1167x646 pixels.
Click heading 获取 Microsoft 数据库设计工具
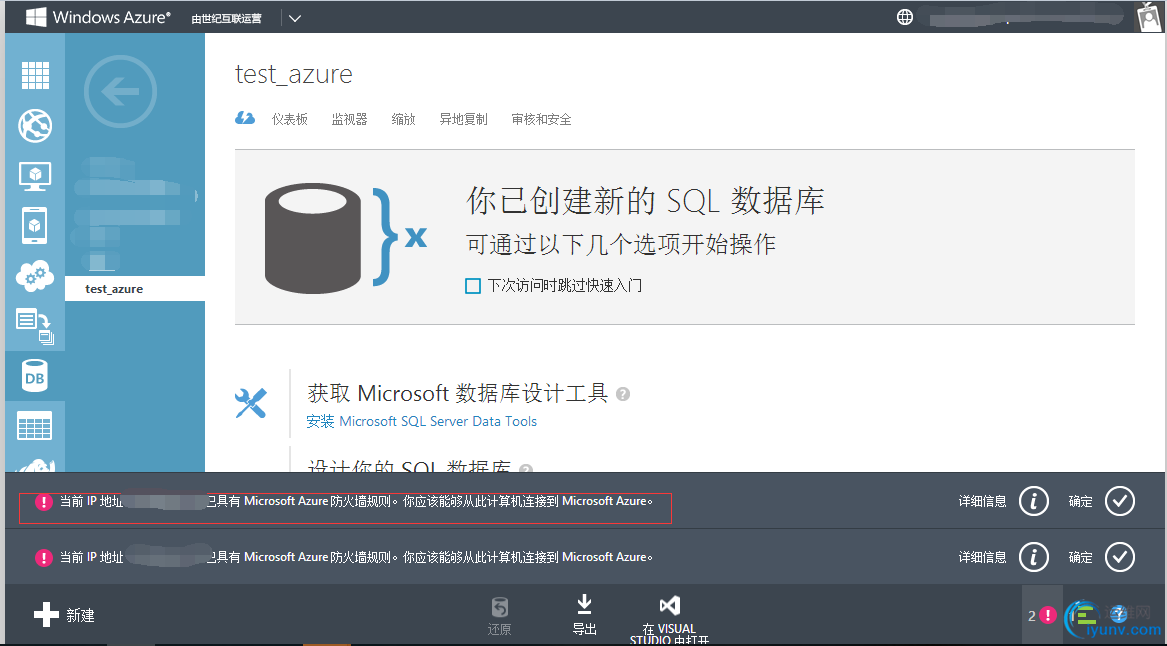click(x=458, y=393)
